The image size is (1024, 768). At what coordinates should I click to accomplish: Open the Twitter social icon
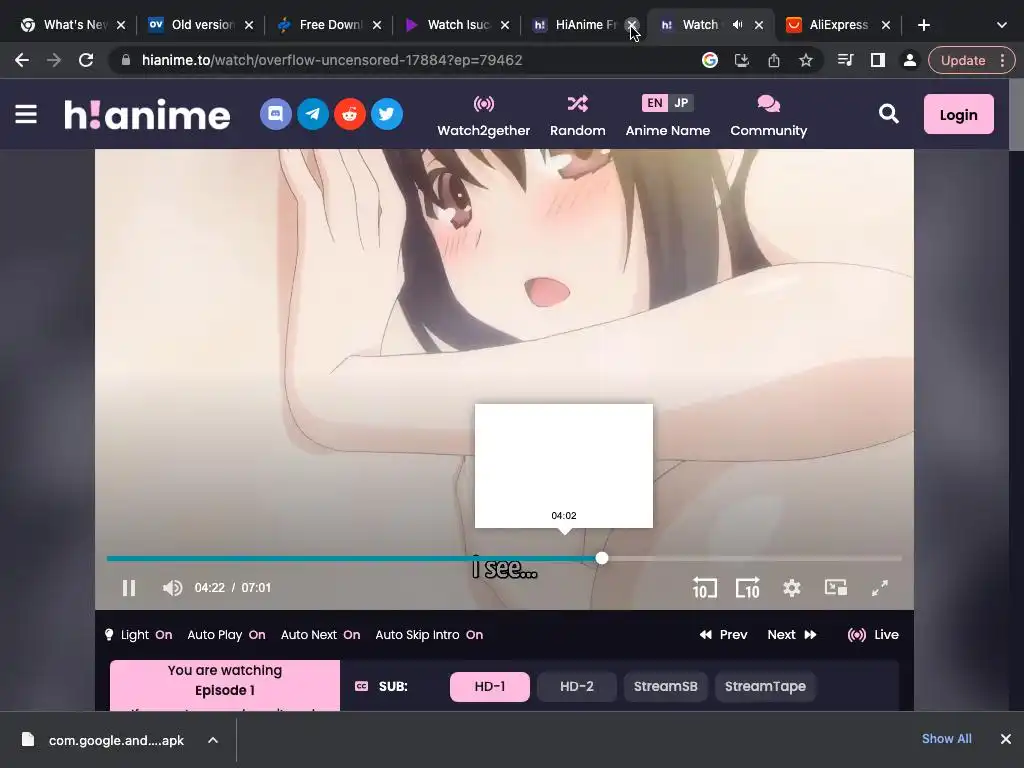click(x=387, y=114)
